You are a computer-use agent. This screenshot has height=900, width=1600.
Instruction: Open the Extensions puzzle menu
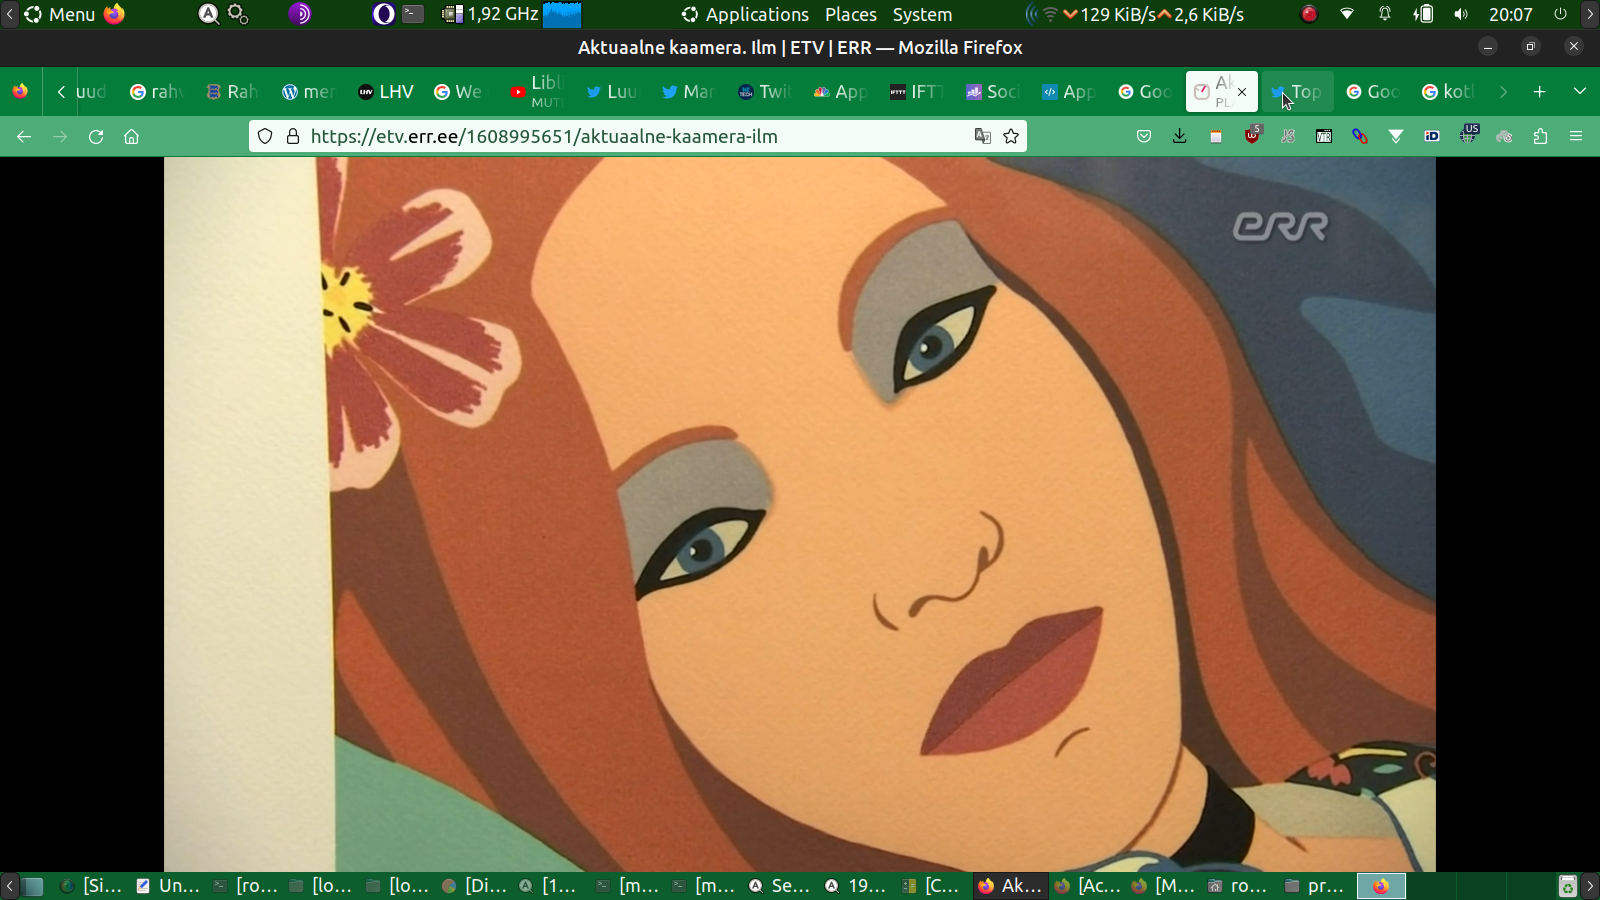pos(1540,137)
